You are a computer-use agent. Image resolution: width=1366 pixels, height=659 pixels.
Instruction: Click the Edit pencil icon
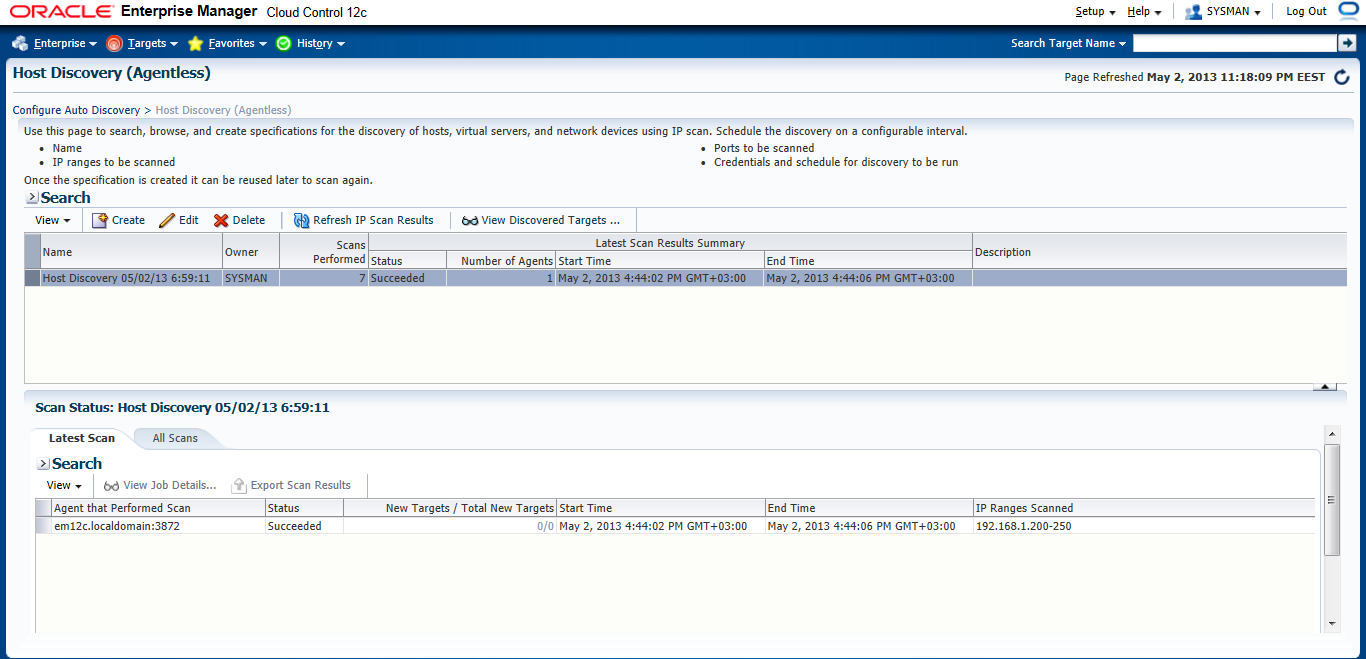167,220
